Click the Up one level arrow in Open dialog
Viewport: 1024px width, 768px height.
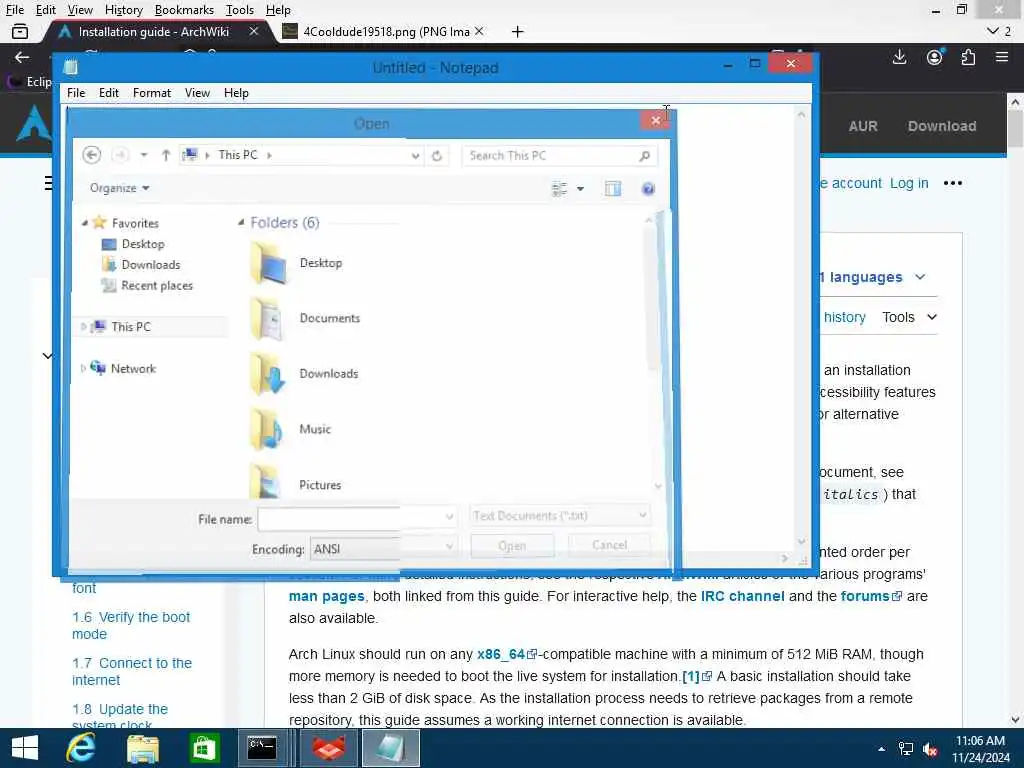(x=166, y=155)
